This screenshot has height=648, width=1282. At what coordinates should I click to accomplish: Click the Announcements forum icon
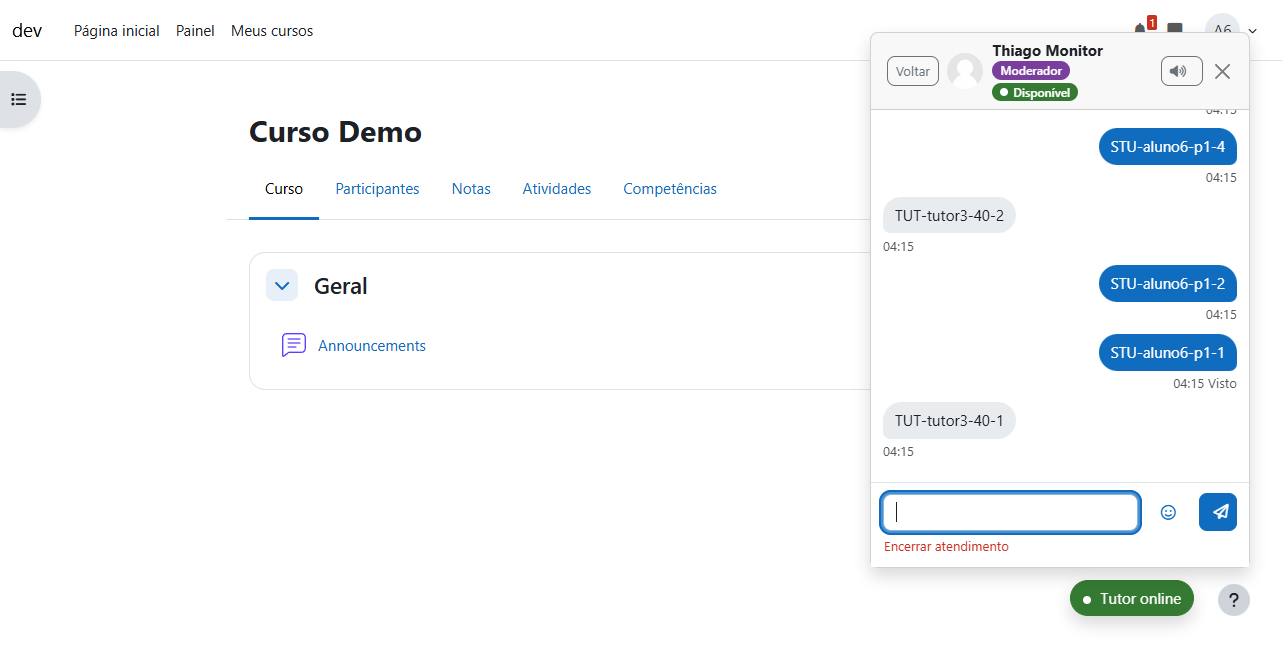pos(293,345)
